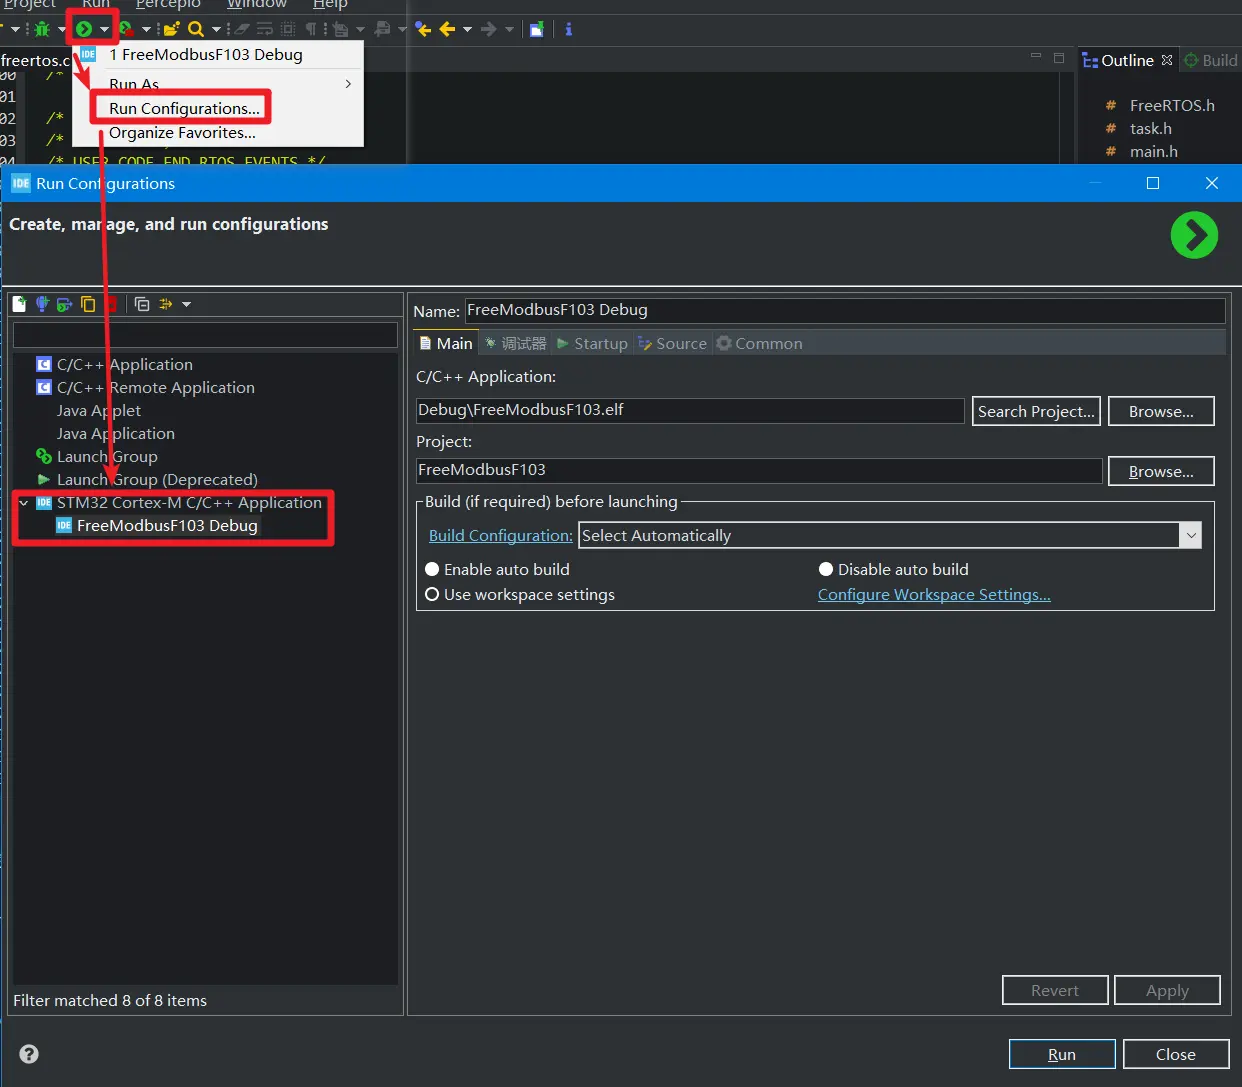Click the Run with external tools icon
Screen dimensions: 1242x1087
(x=126, y=29)
